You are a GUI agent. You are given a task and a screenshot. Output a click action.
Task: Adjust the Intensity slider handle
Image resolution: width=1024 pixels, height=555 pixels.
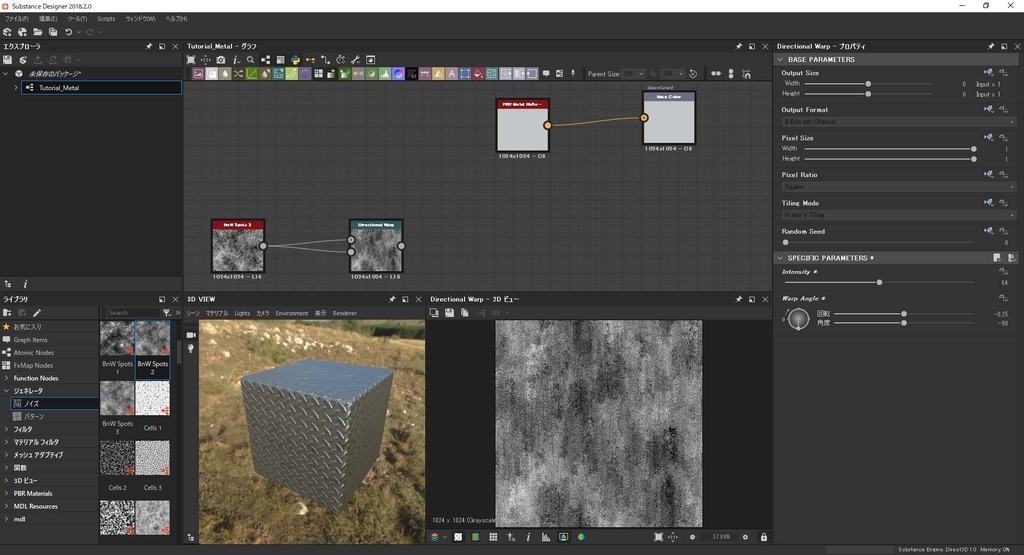coord(879,283)
